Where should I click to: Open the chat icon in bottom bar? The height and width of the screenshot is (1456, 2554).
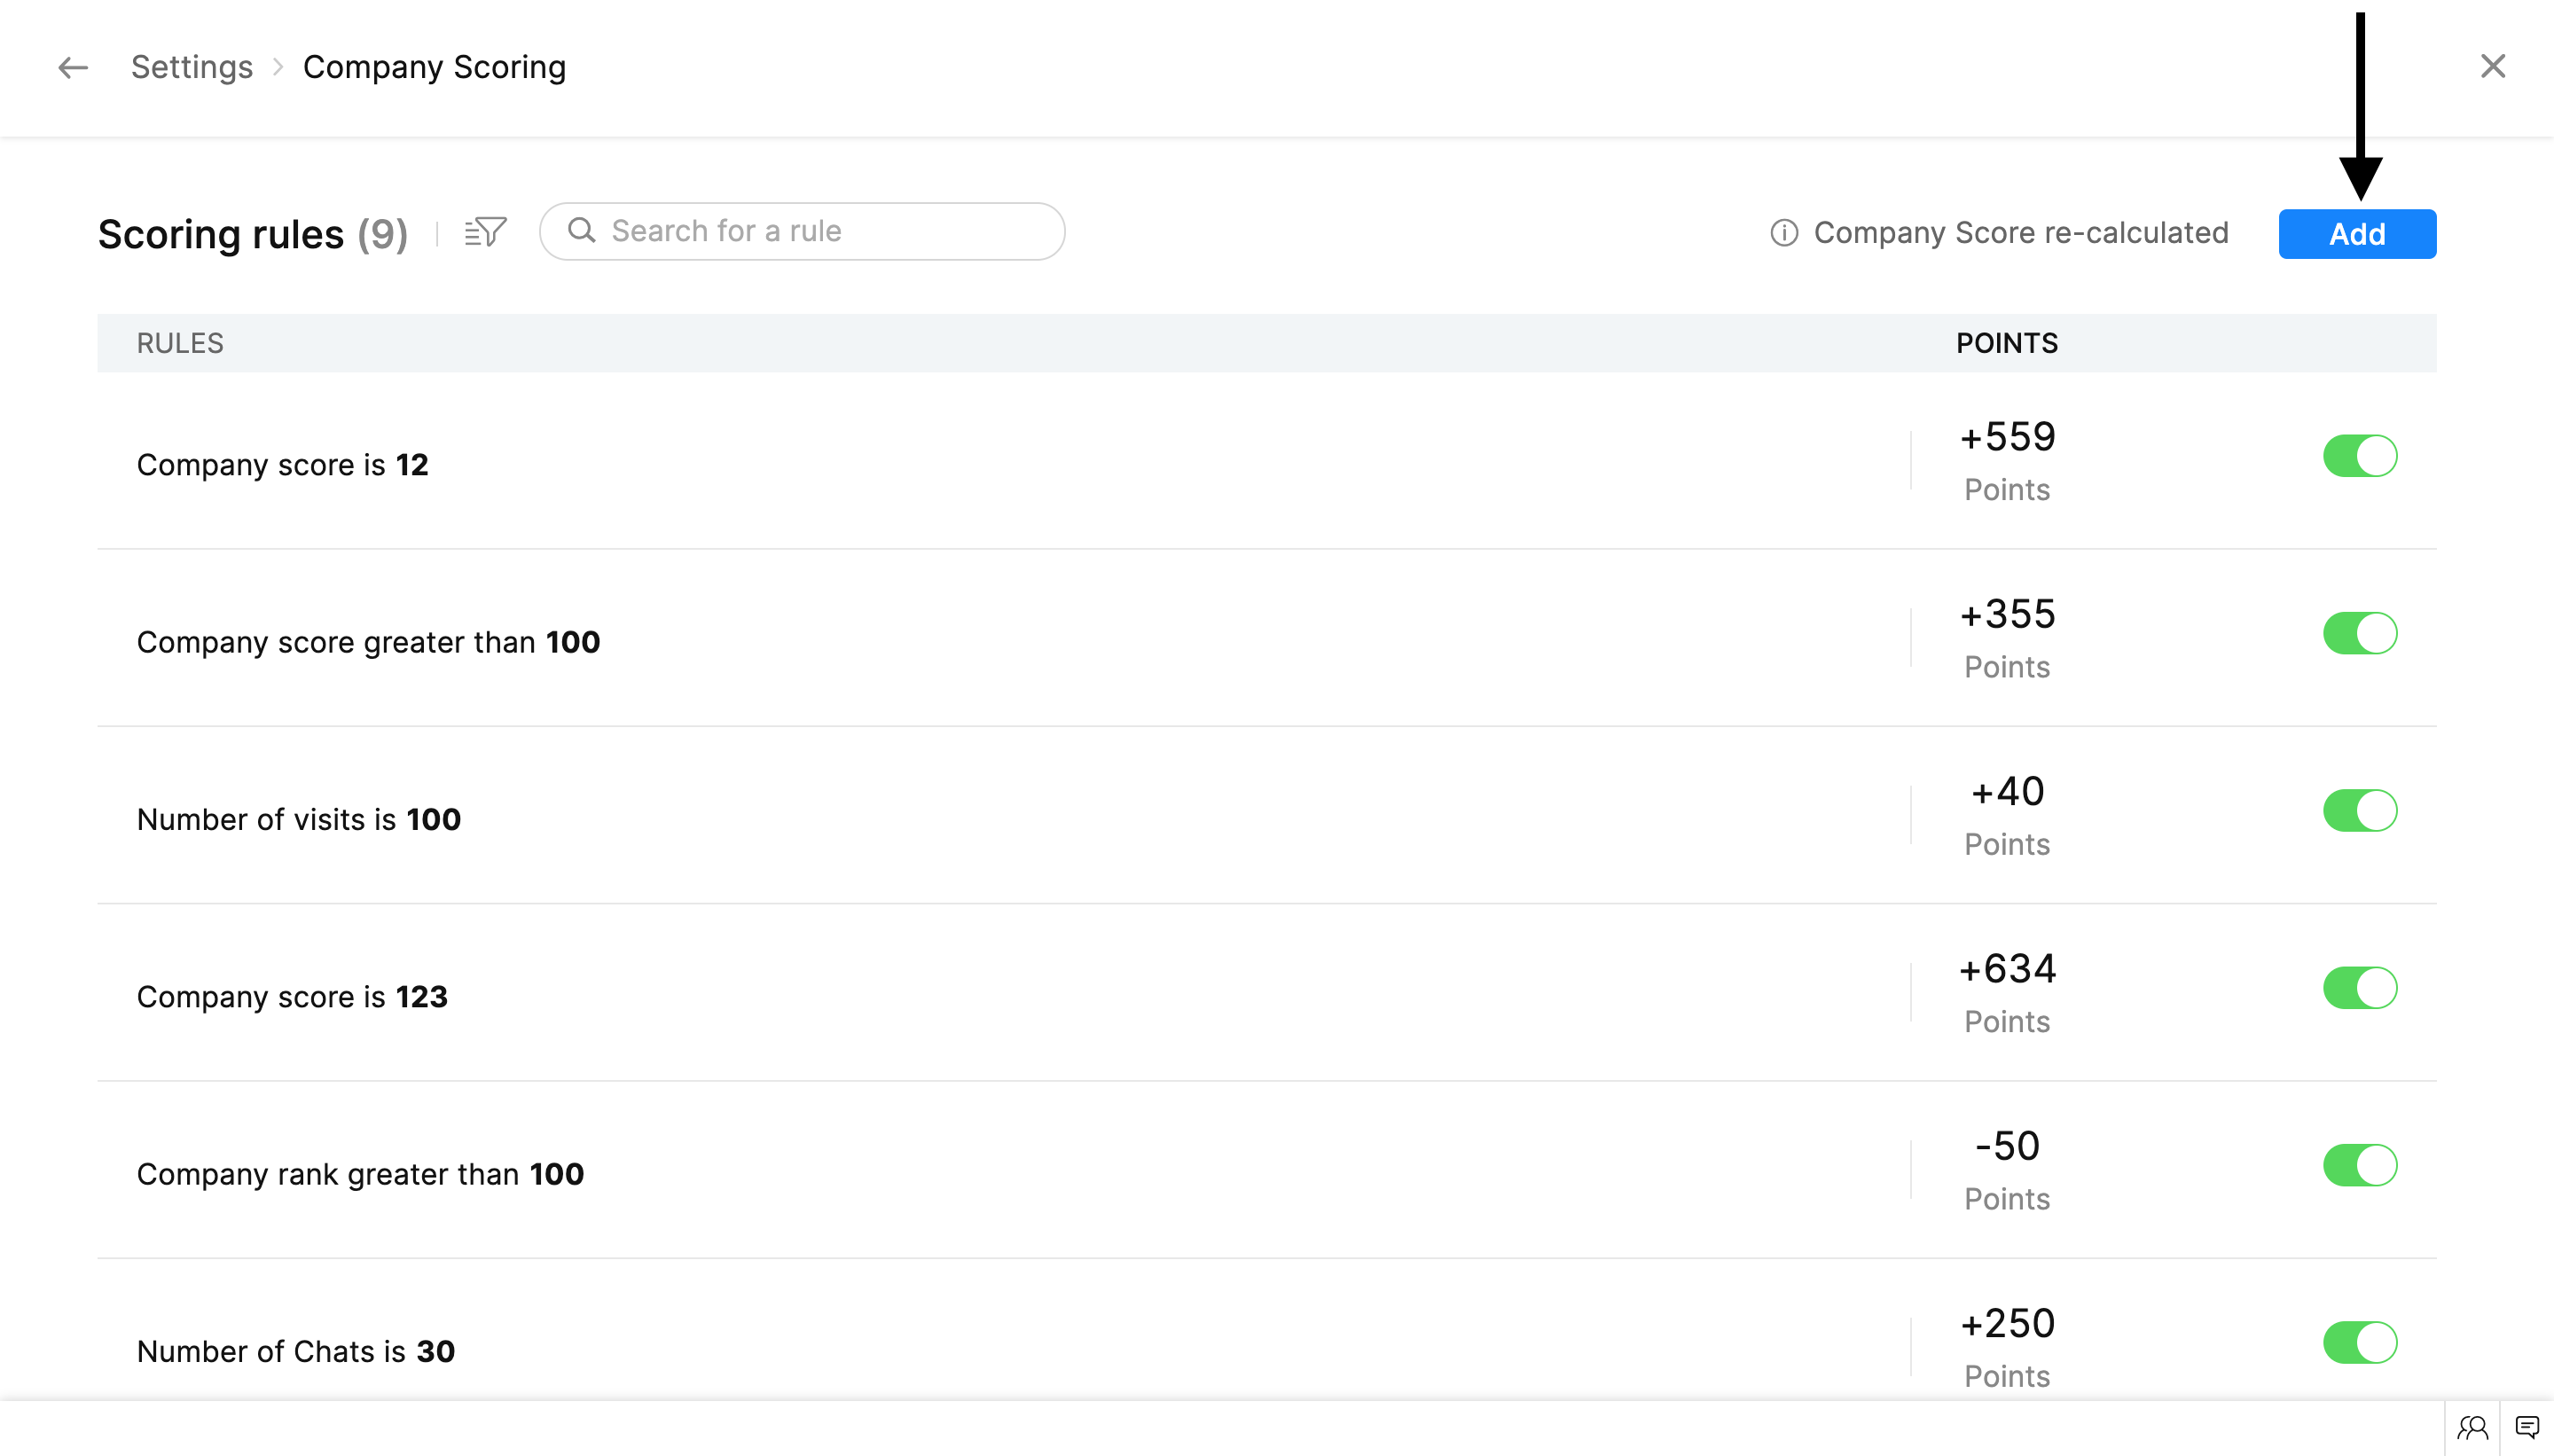(2526, 1427)
